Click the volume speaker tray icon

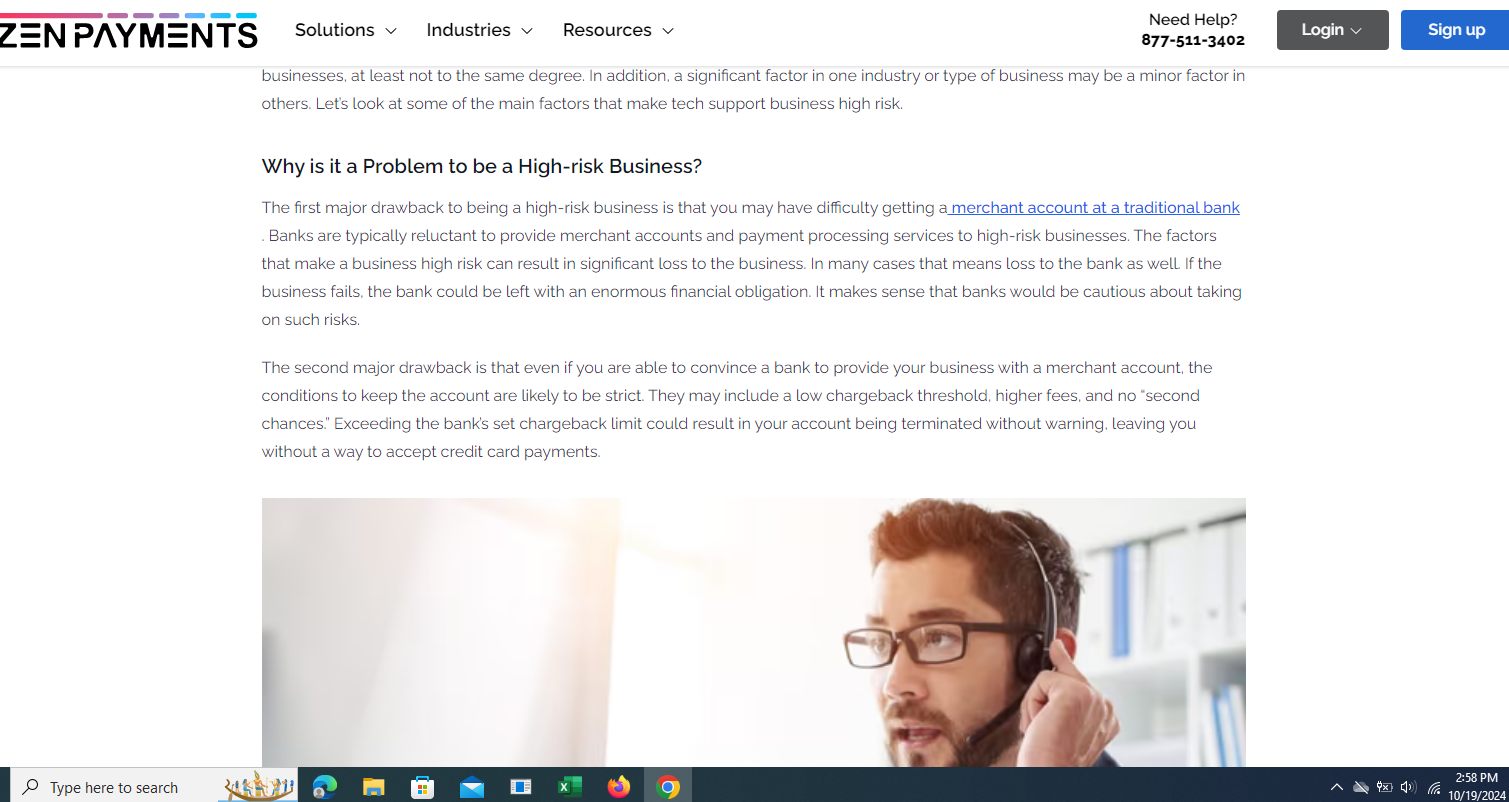click(x=1408, y=787)
